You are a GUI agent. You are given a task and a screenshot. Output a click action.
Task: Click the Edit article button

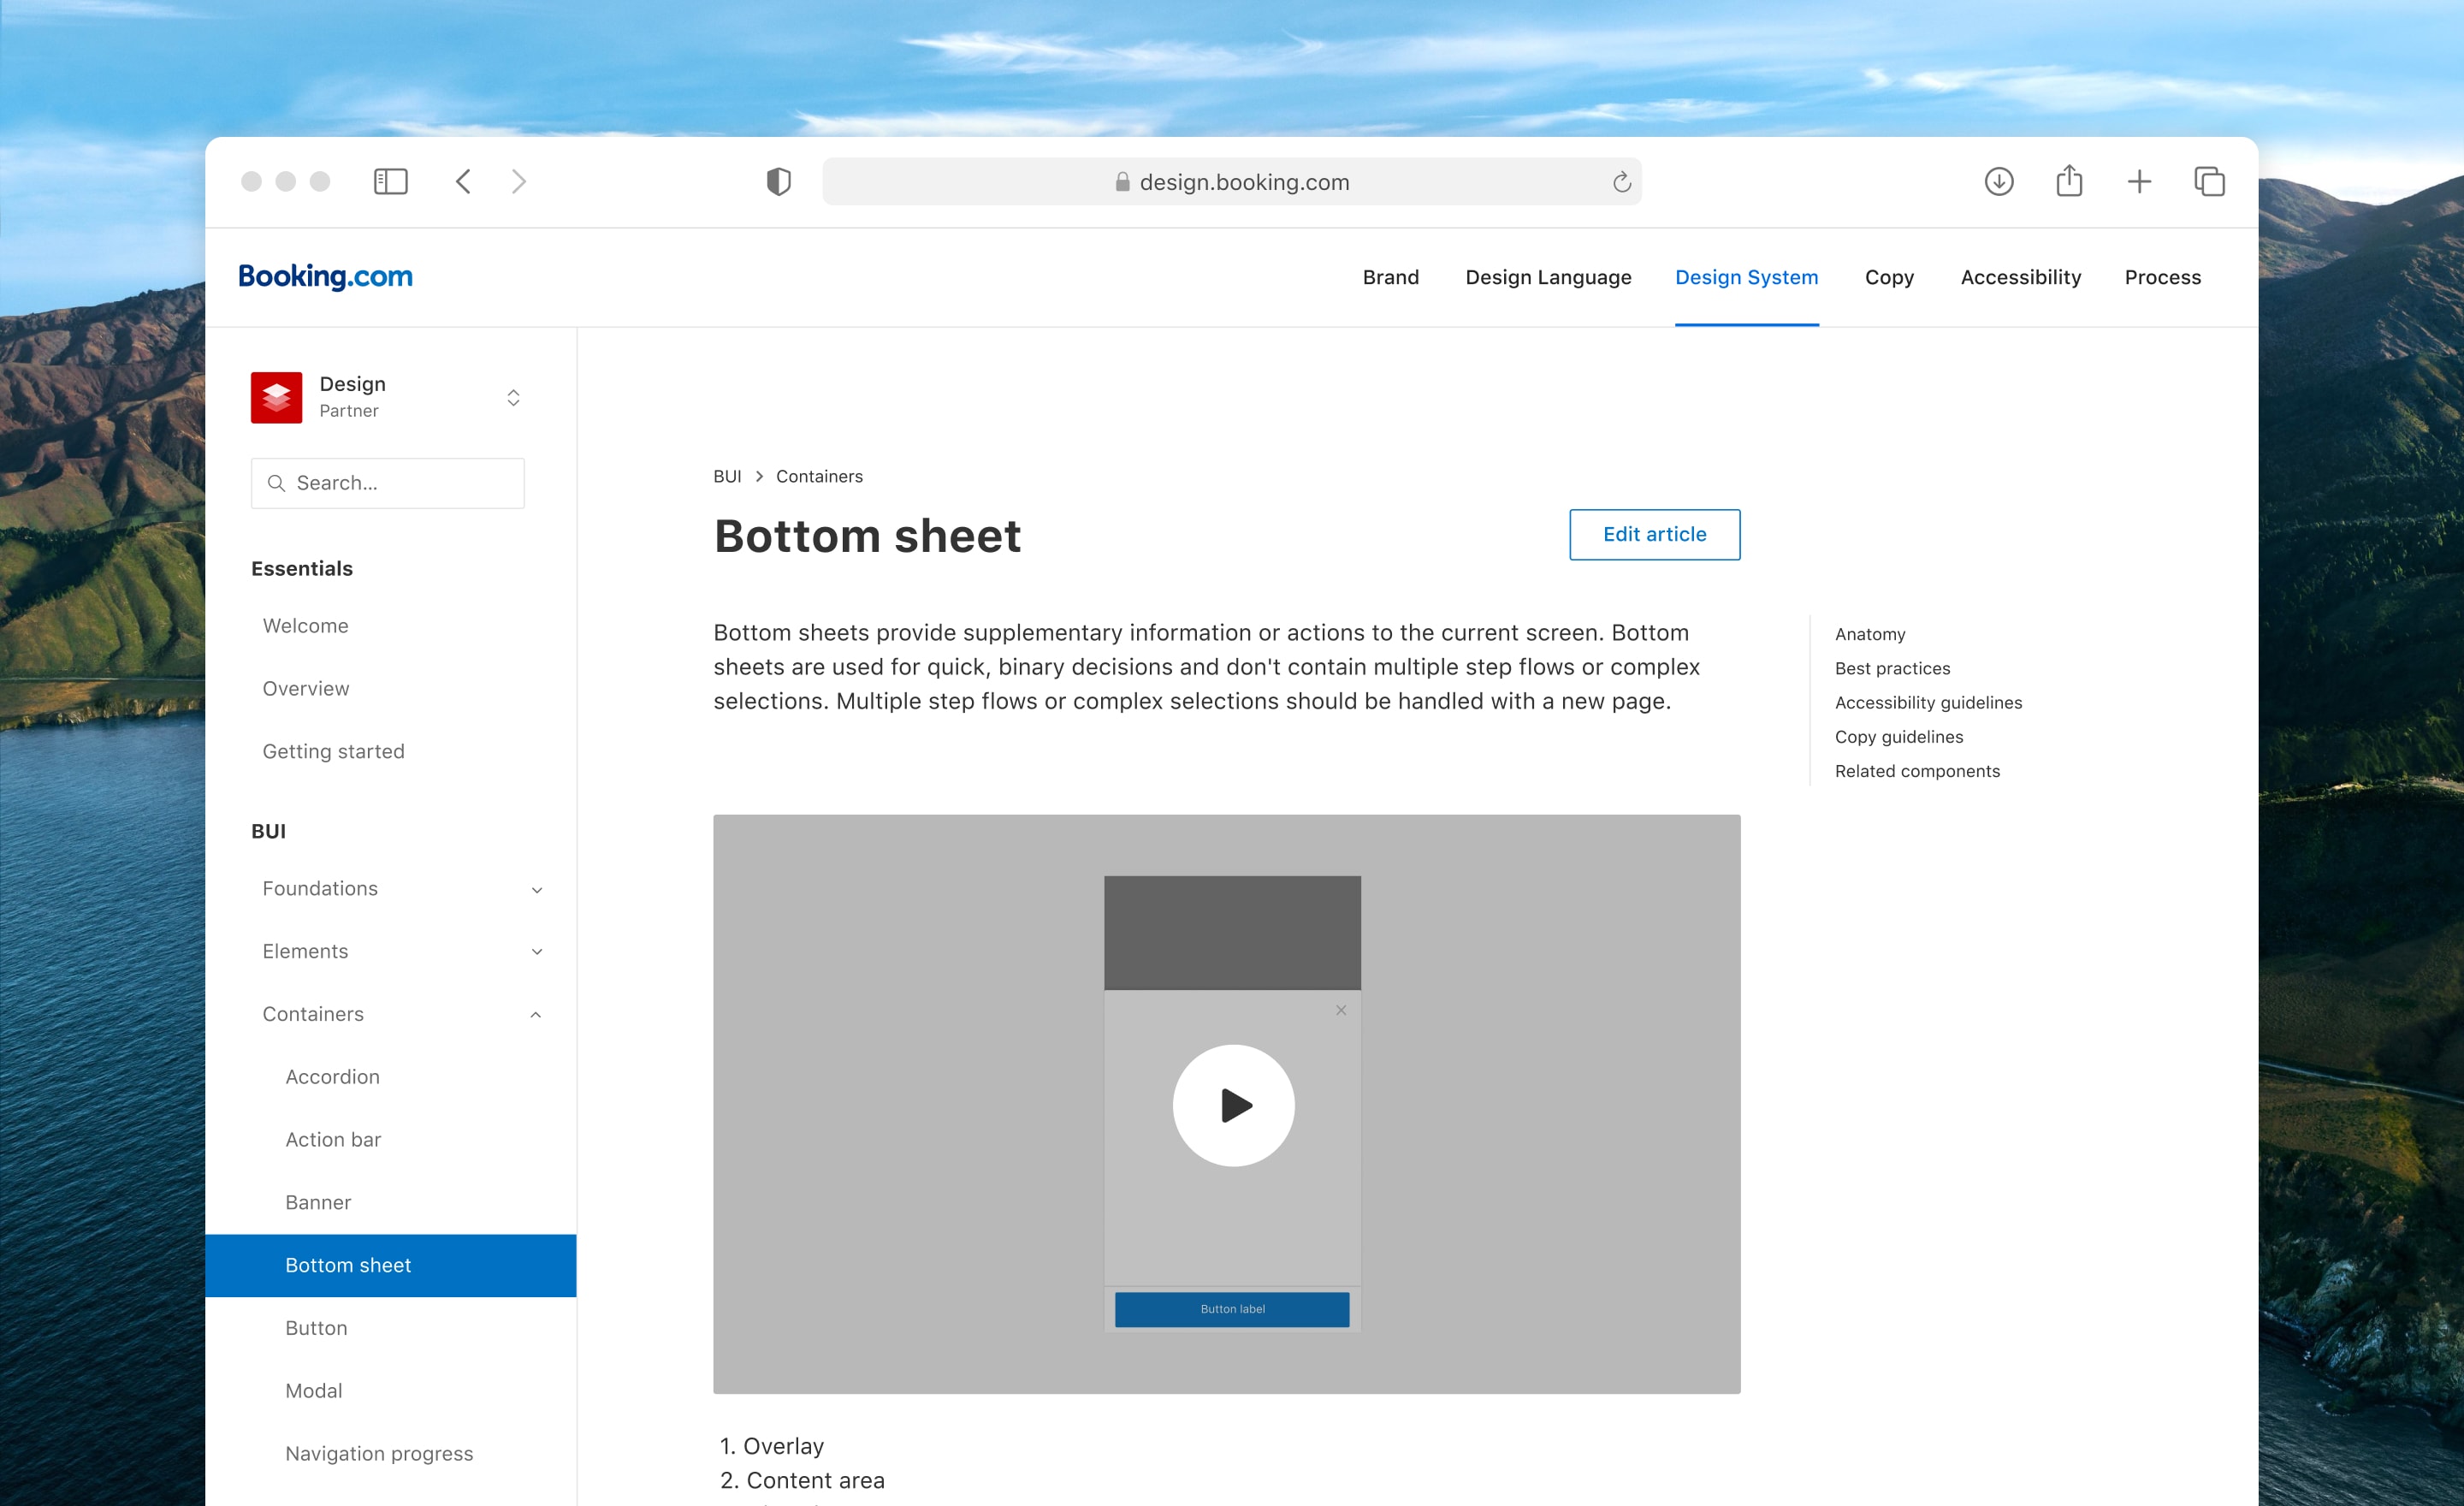tap(1654, 534)
